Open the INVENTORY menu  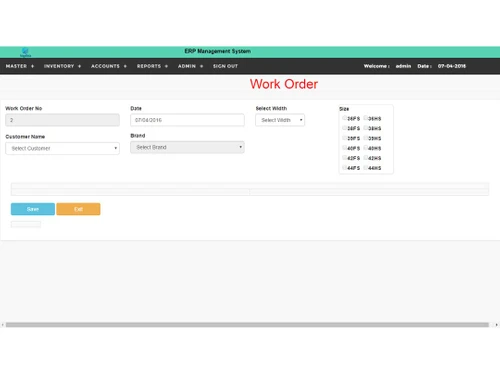coord(59,66)
